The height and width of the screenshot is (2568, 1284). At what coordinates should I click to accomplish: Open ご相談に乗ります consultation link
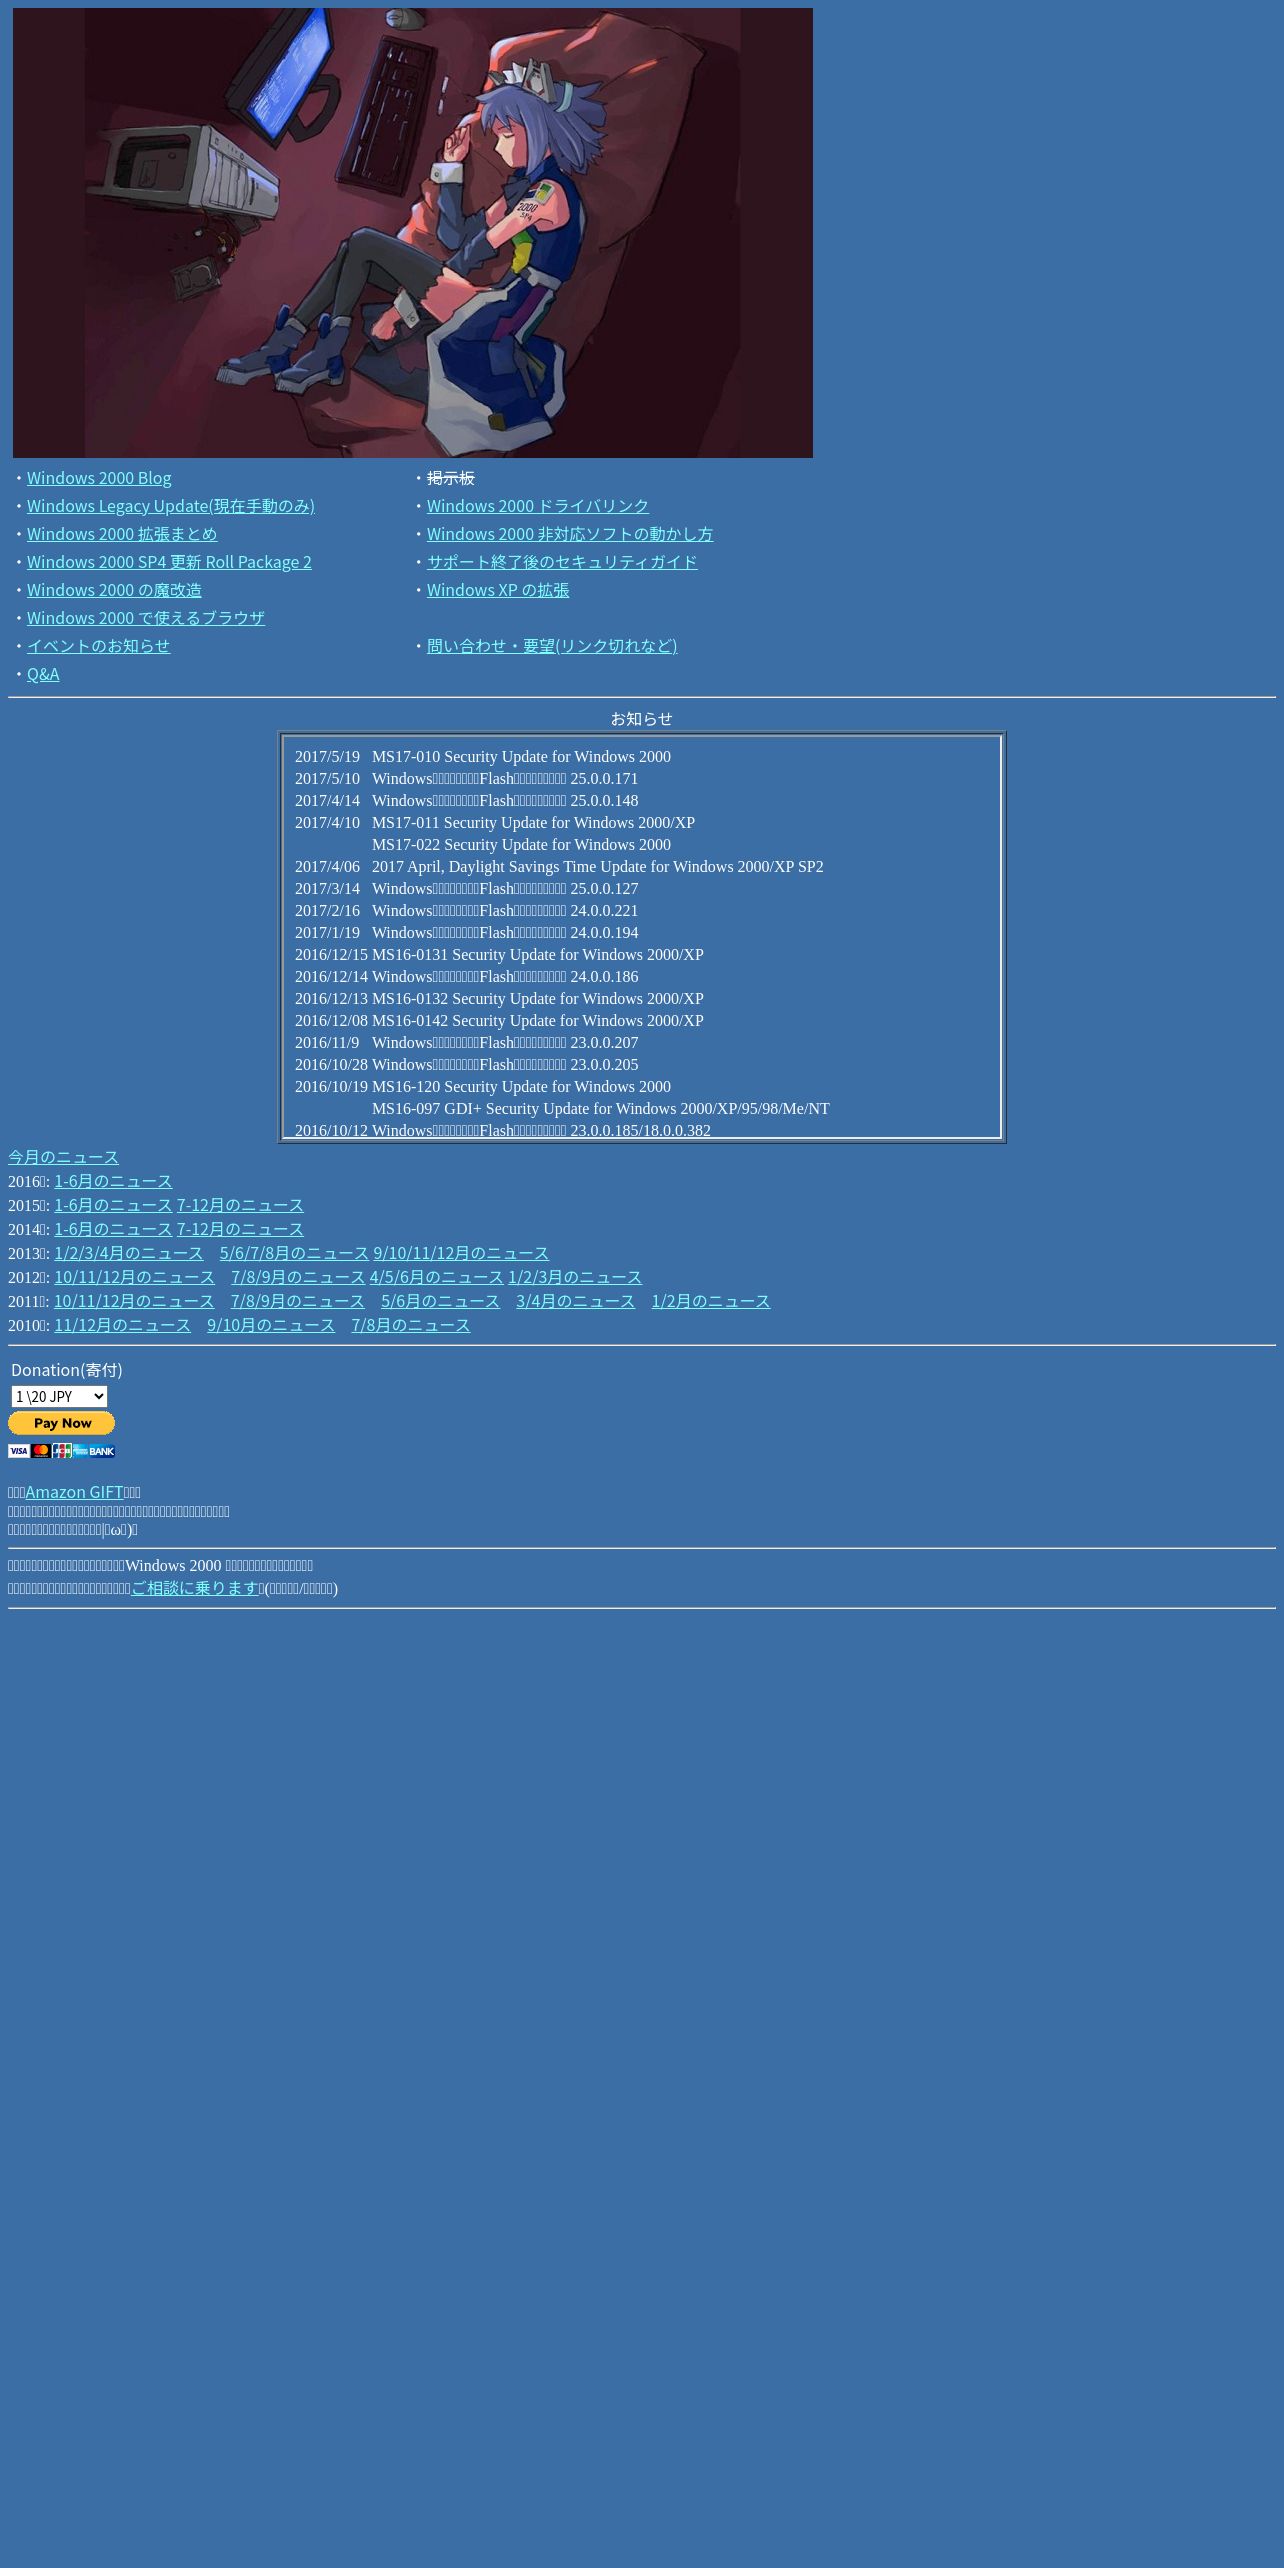tap(195, 1588)
